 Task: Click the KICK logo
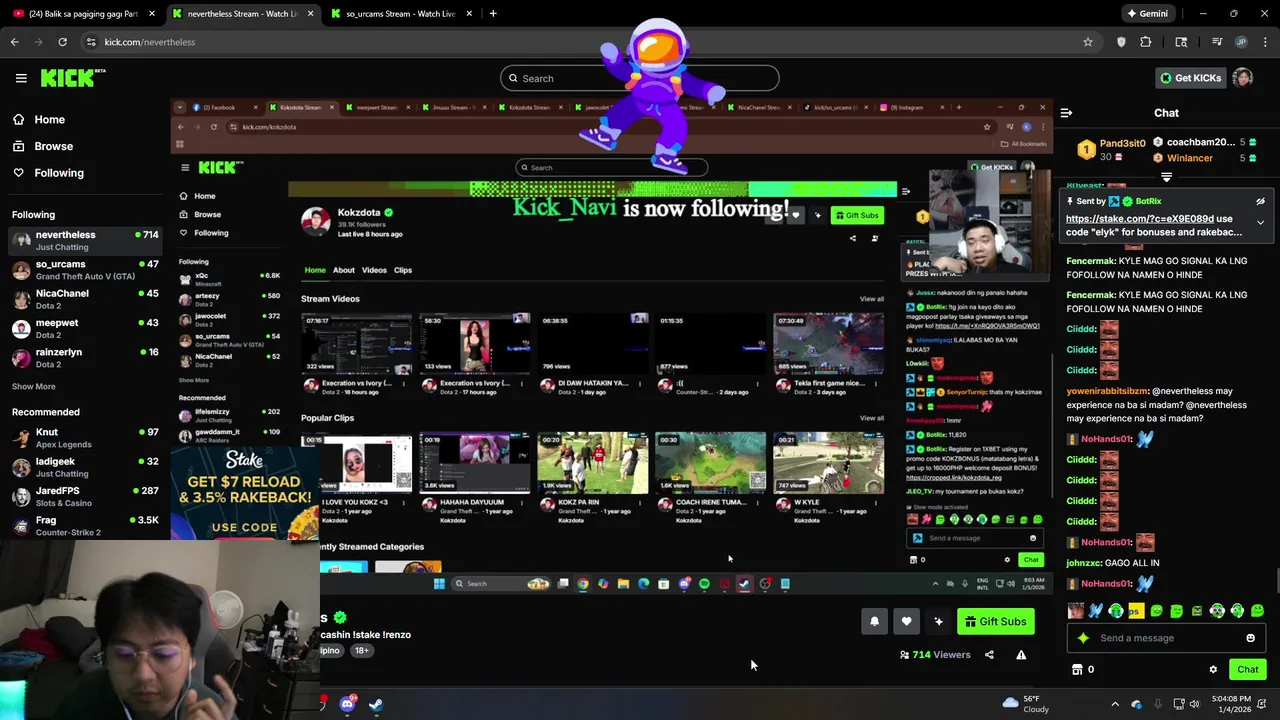[73, 78]
